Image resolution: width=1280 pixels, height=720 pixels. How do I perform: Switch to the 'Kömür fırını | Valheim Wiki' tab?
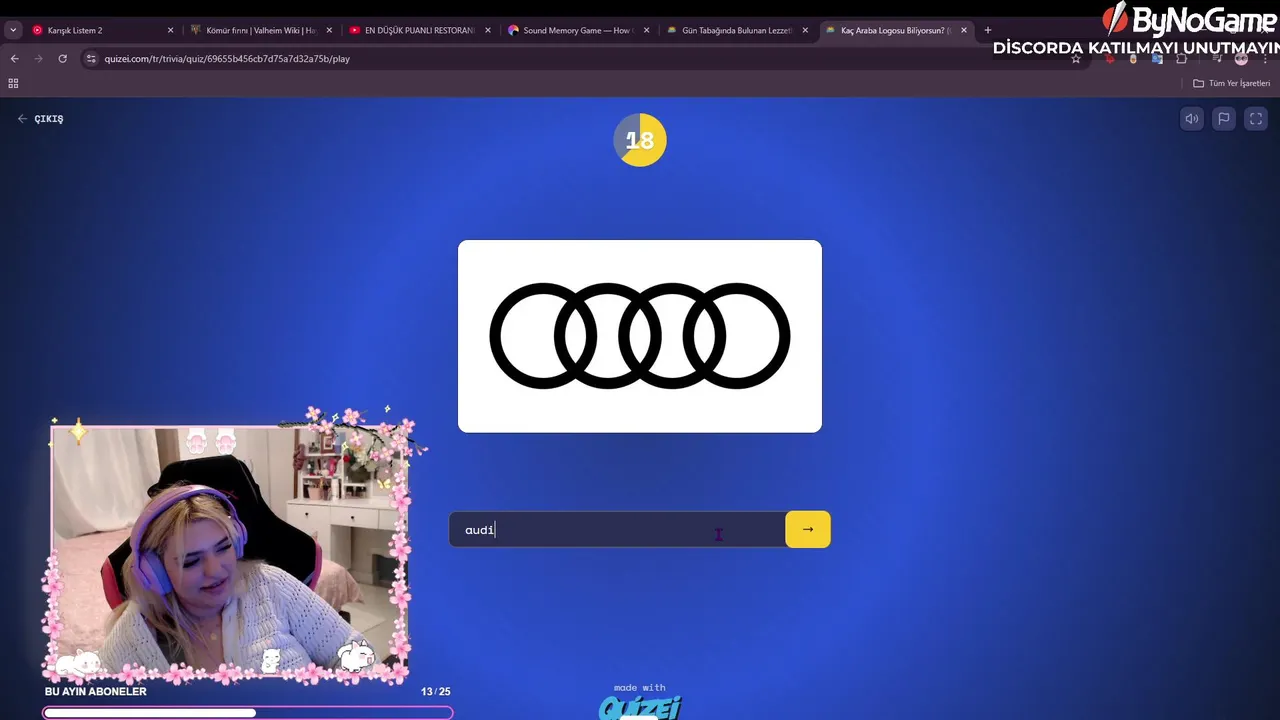pos(261,30)
